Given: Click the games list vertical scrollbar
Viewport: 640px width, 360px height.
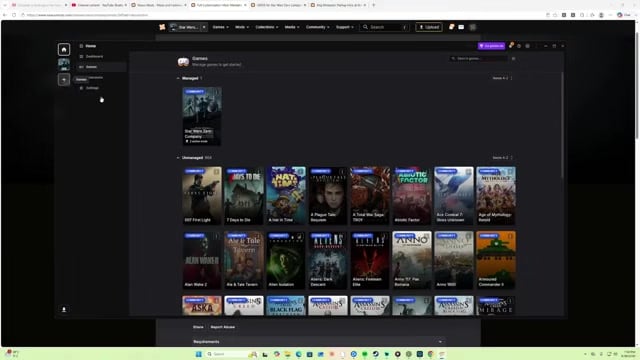Looking at the screenshot, I should click(x=562, y=125).
